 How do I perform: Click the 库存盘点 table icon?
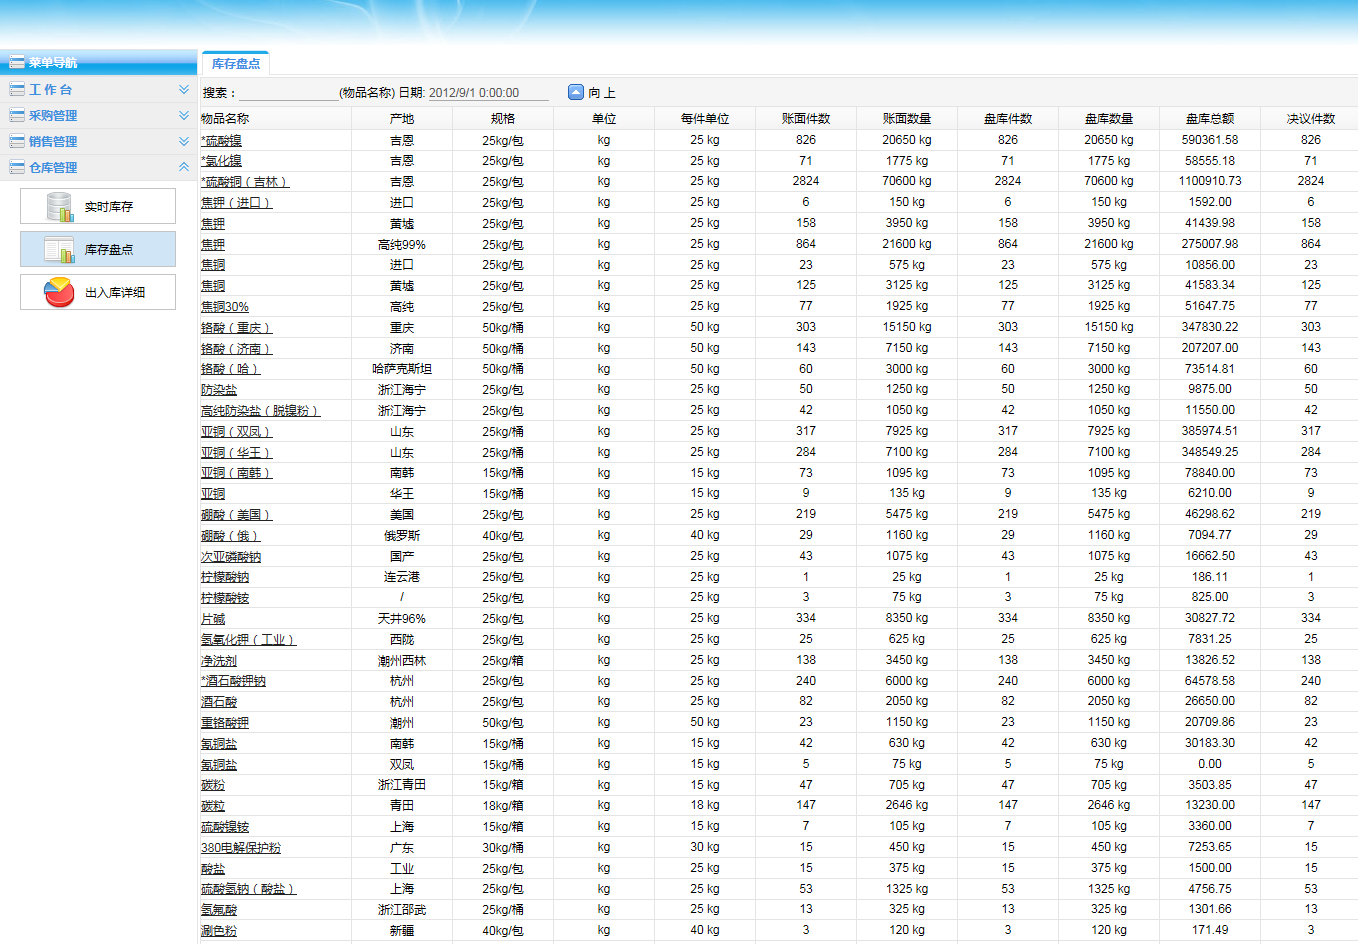tap(60, 249)
